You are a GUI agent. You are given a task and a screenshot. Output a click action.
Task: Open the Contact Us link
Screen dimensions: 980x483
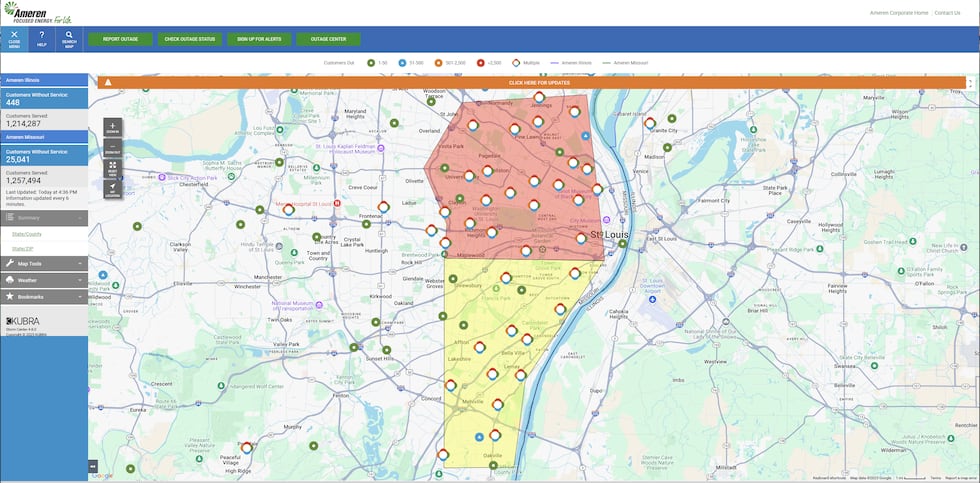(948, 12)
